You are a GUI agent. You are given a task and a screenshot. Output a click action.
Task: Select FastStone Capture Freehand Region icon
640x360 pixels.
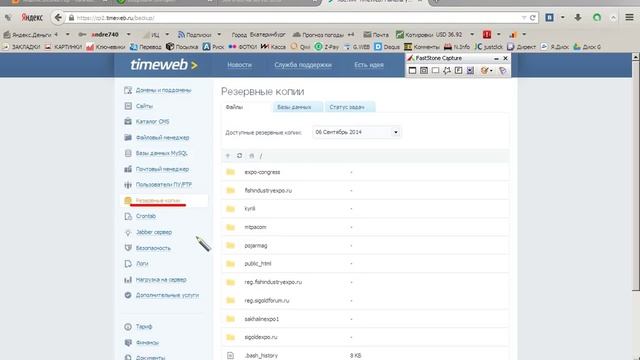pos(447,71)
